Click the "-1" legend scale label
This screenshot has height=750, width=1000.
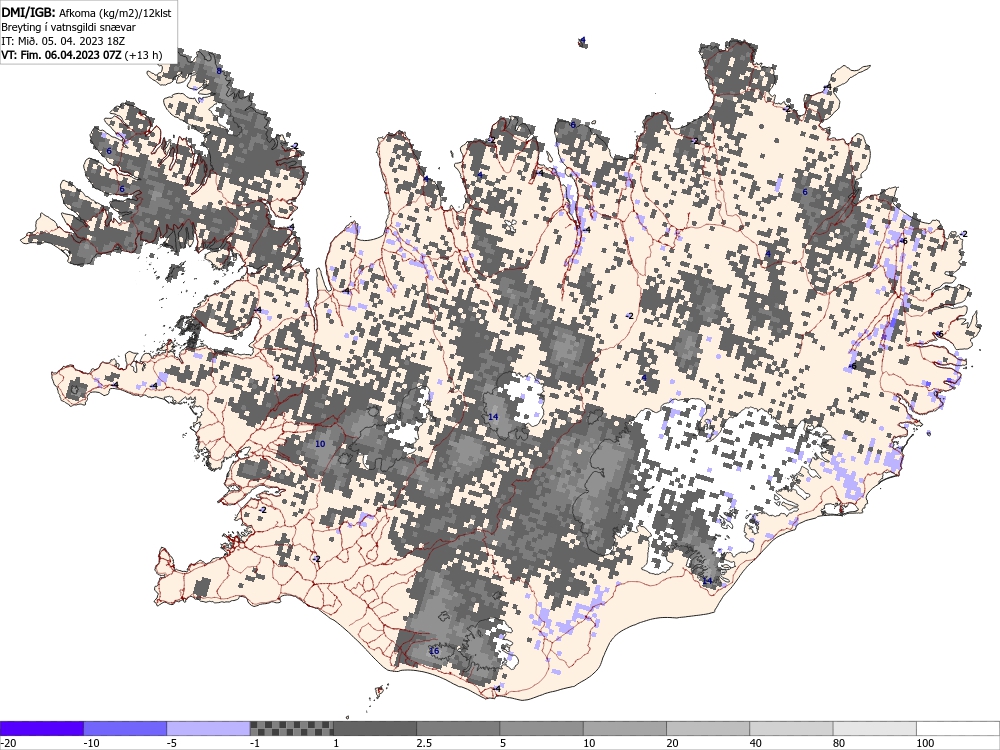pyautogui.click(x=255, y=744)
